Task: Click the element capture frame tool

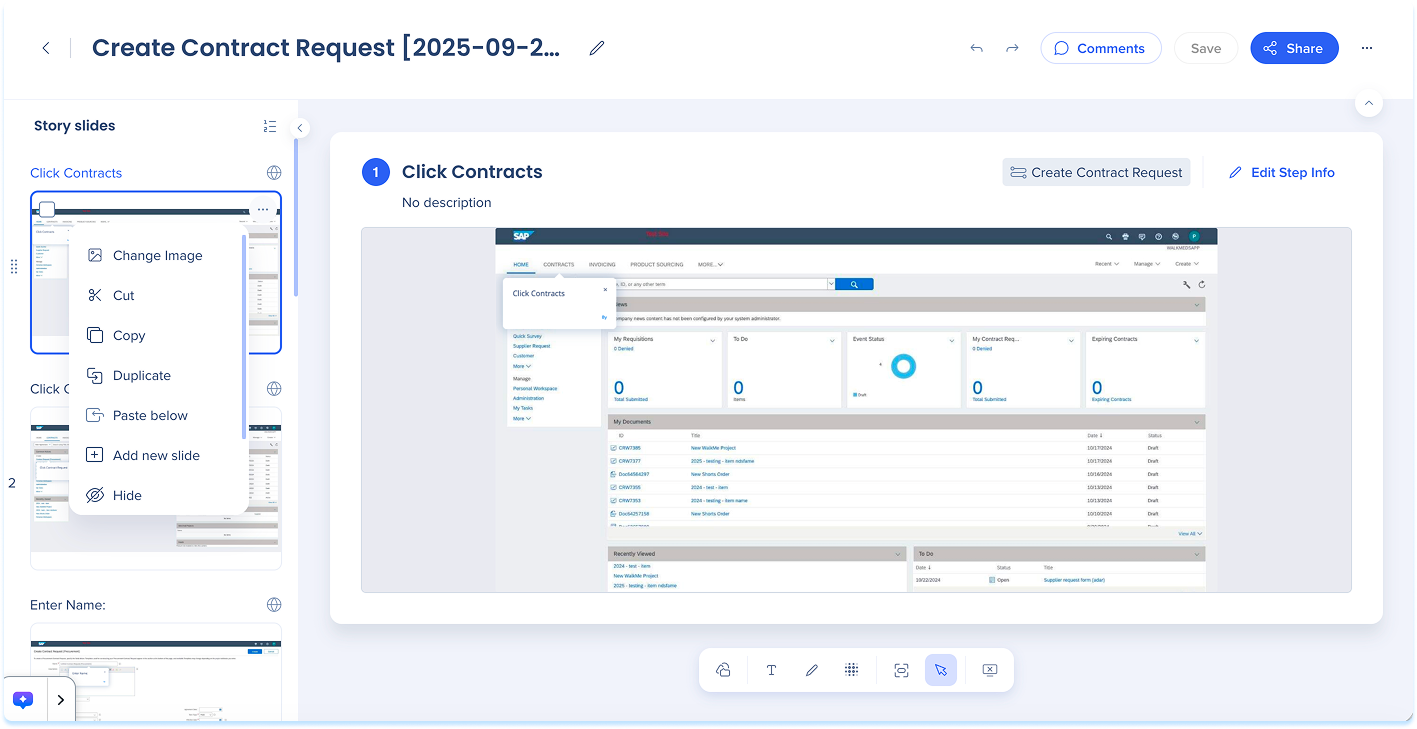Action: (901, 670)
